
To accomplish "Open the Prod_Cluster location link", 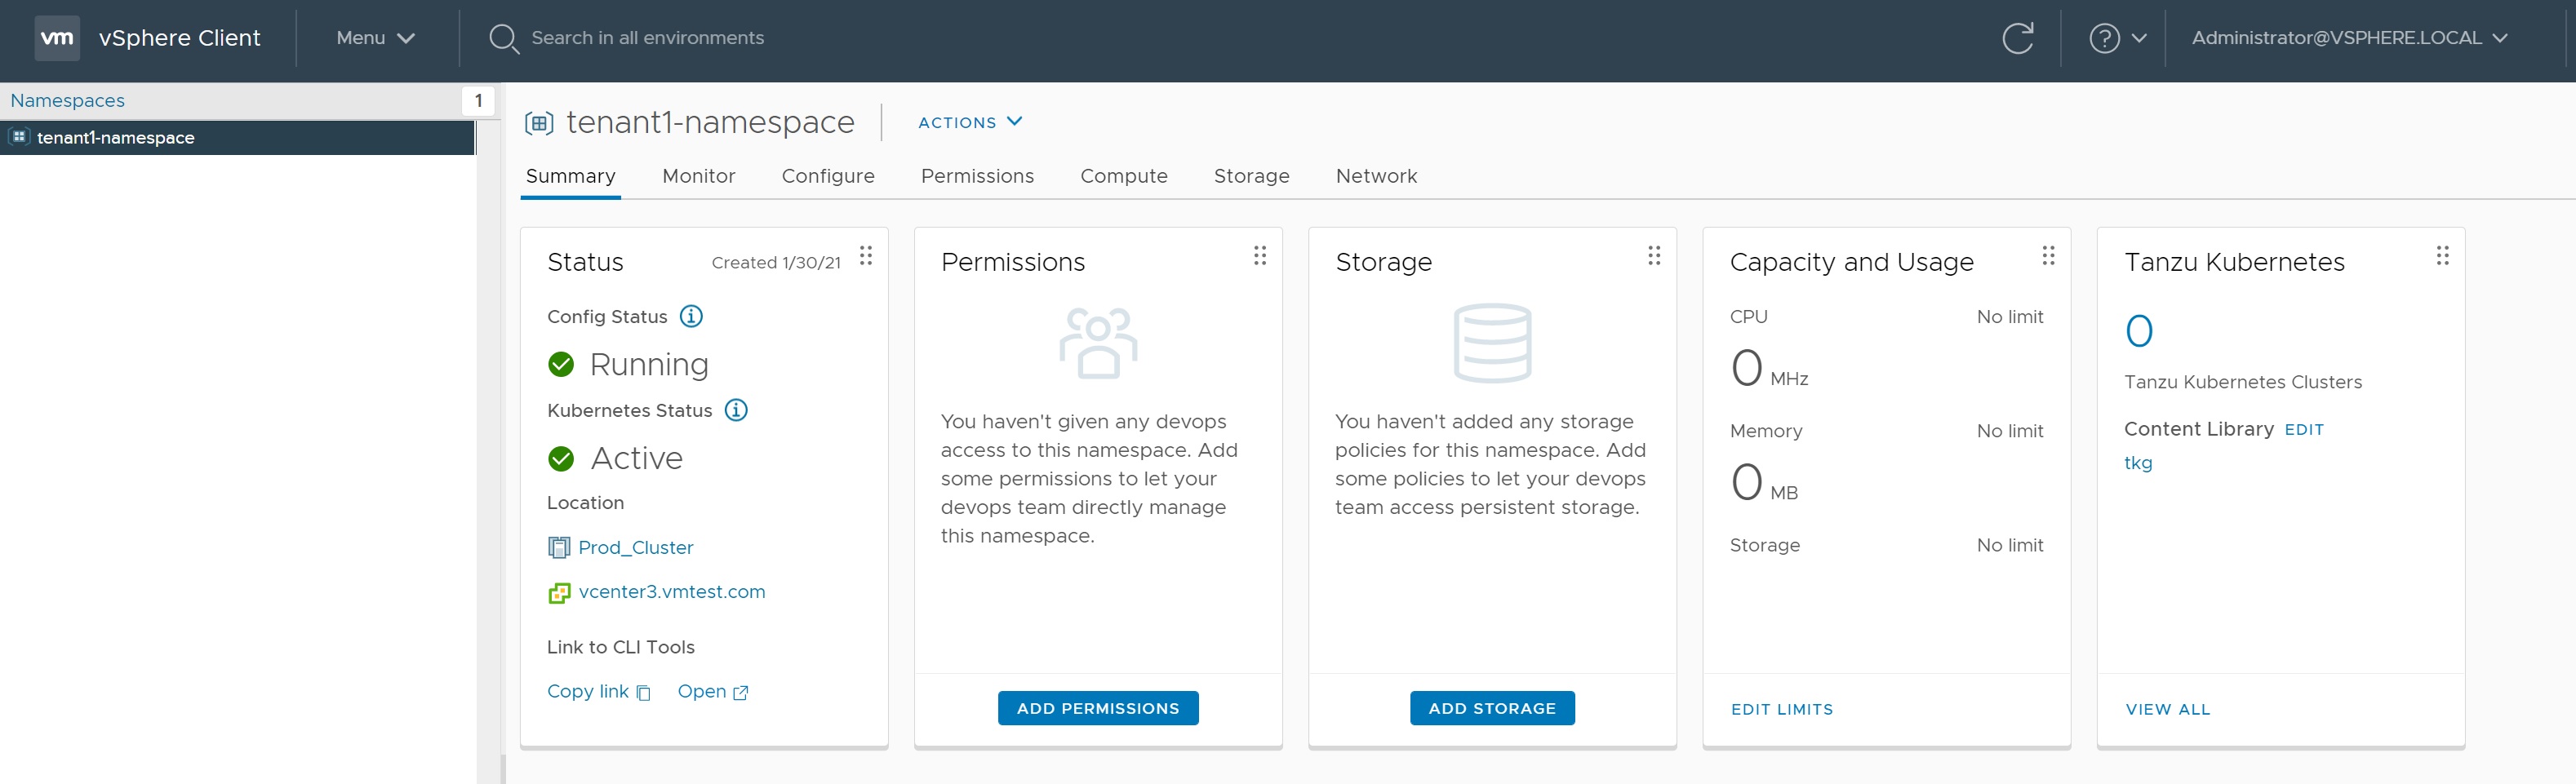I will (x=635, y=547).
